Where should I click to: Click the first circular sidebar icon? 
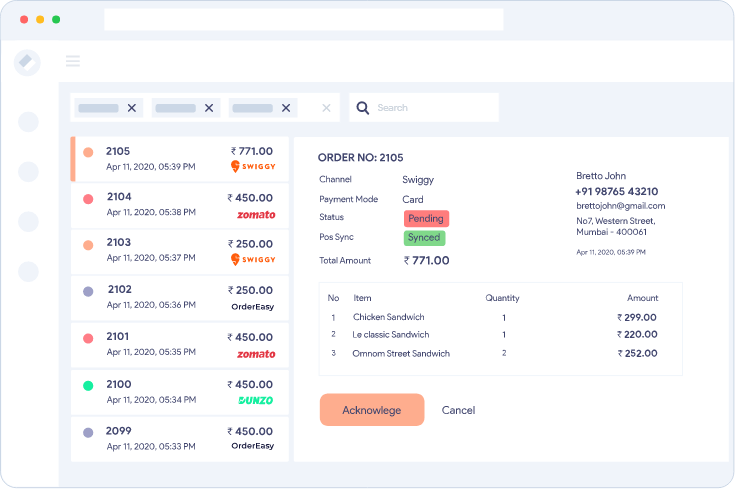point(28,122)
